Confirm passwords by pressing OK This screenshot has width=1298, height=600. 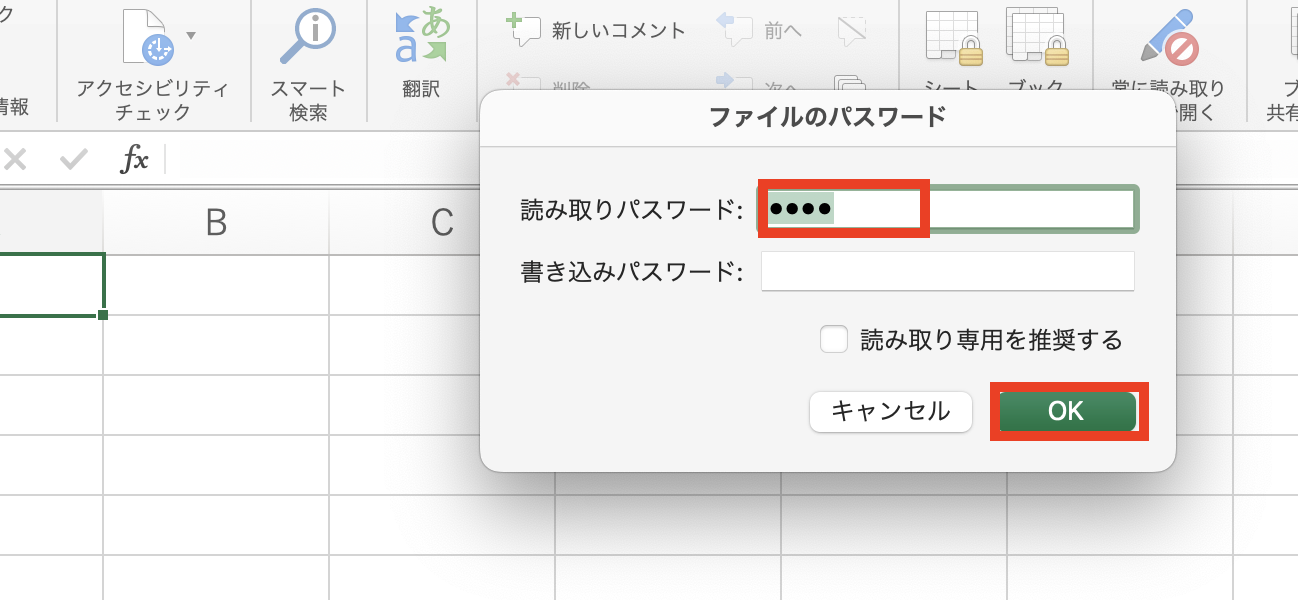tap(1066, 411)
